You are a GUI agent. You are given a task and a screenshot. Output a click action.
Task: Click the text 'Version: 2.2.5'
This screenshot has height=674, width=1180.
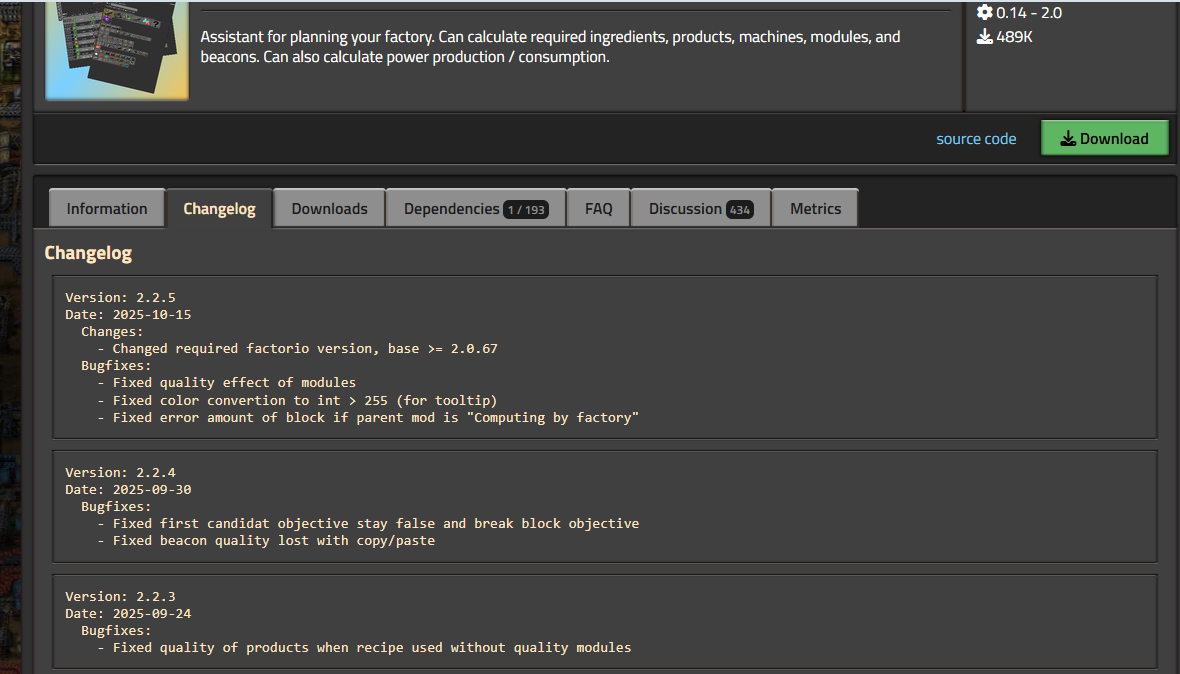point(120,297)
